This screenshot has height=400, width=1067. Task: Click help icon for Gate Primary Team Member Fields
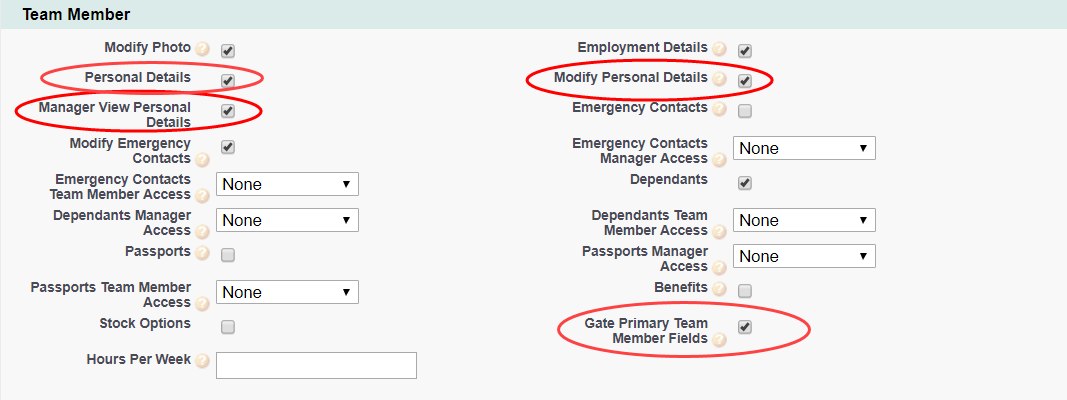[720, 340]
